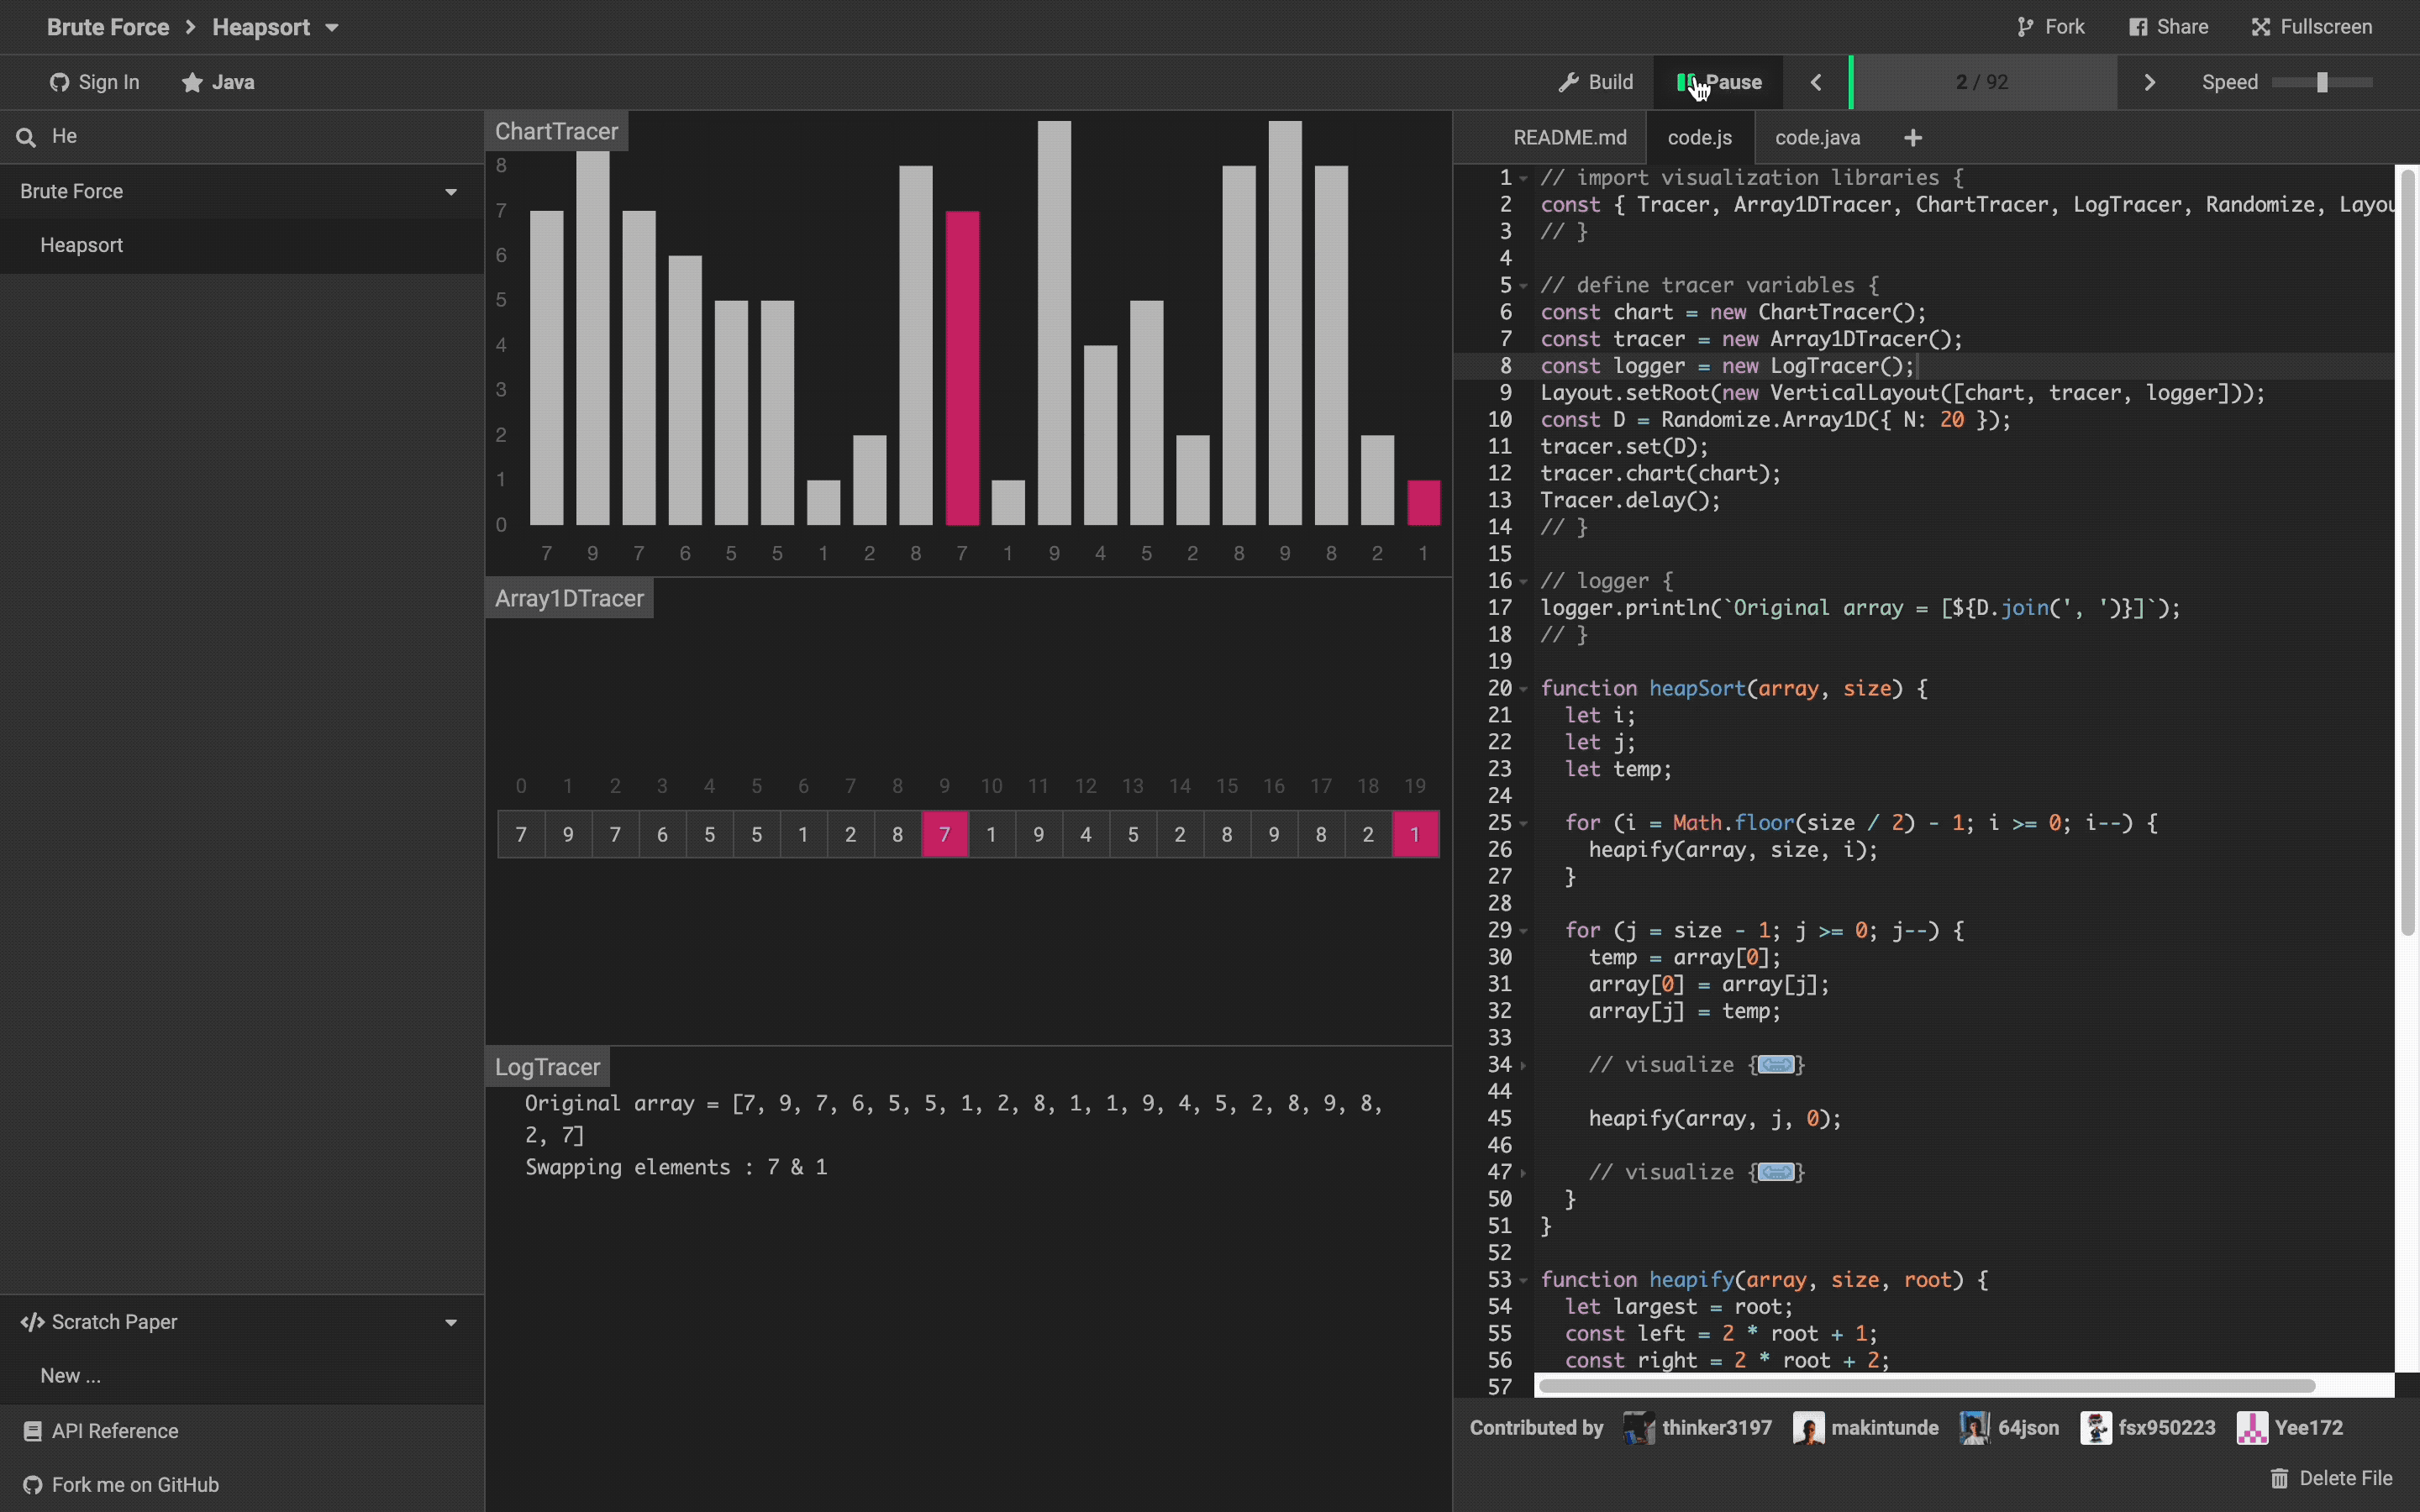Click the Sign In button
The height and width of the screenshot is (1512, 2420).
pos(95,82)
